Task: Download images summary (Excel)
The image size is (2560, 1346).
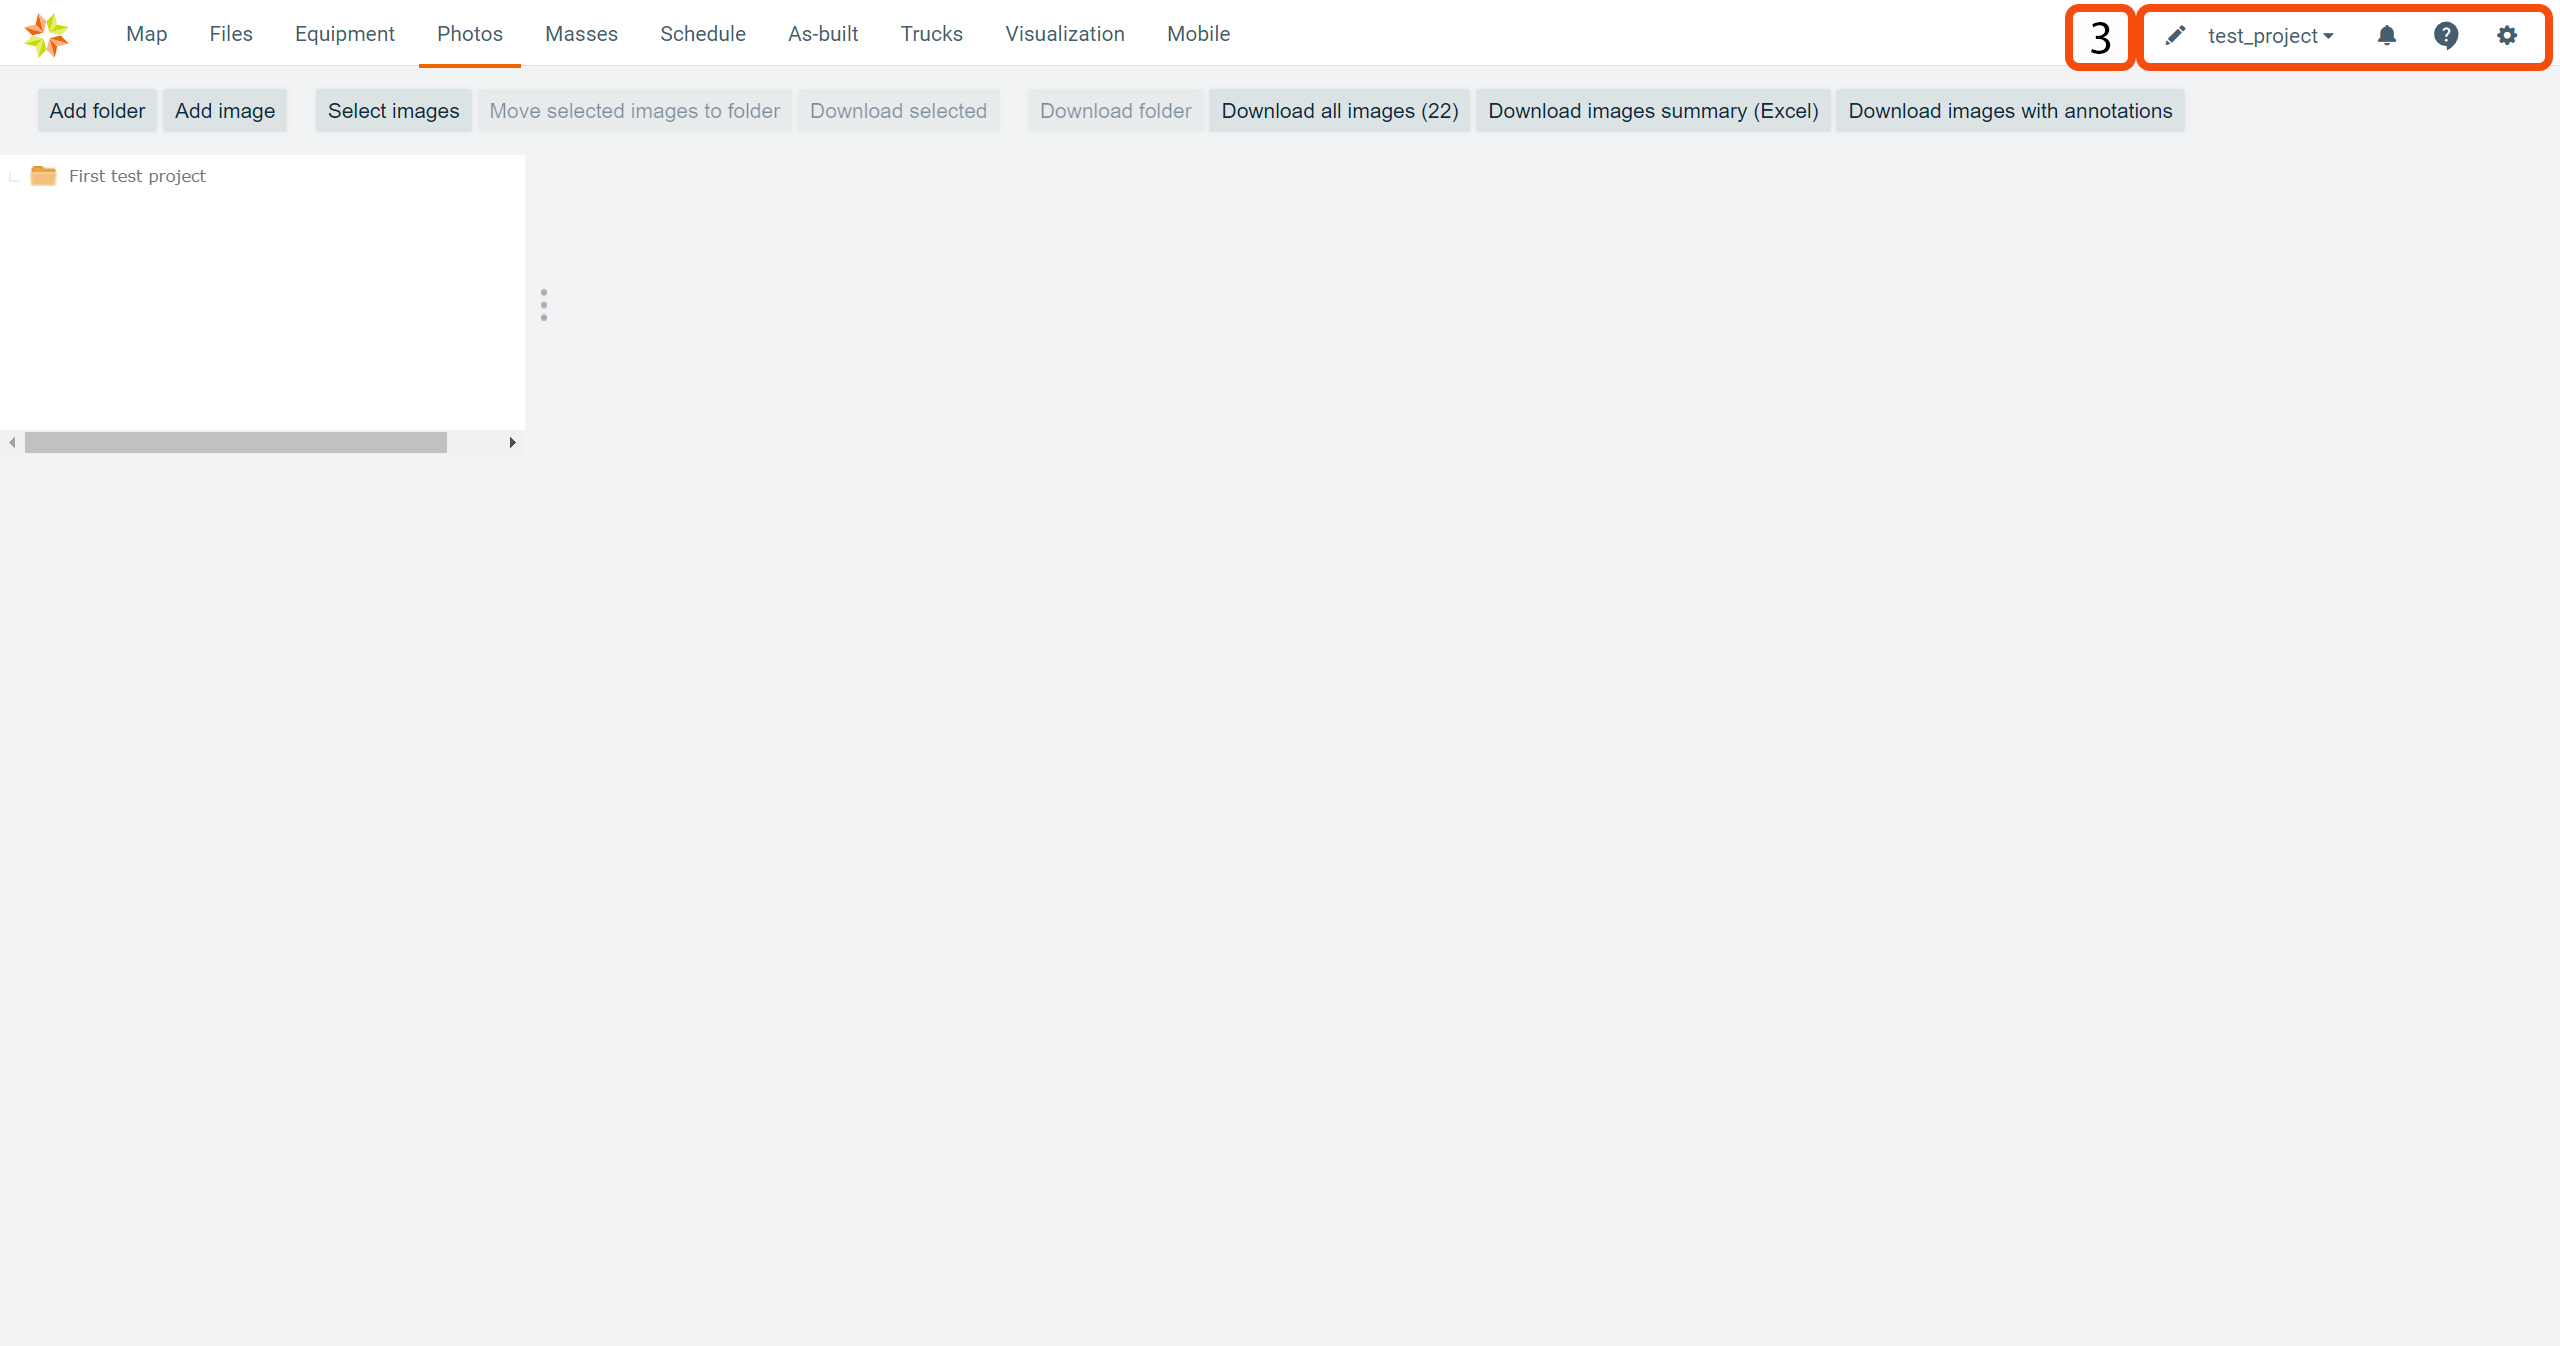Action: (1652, 111)
